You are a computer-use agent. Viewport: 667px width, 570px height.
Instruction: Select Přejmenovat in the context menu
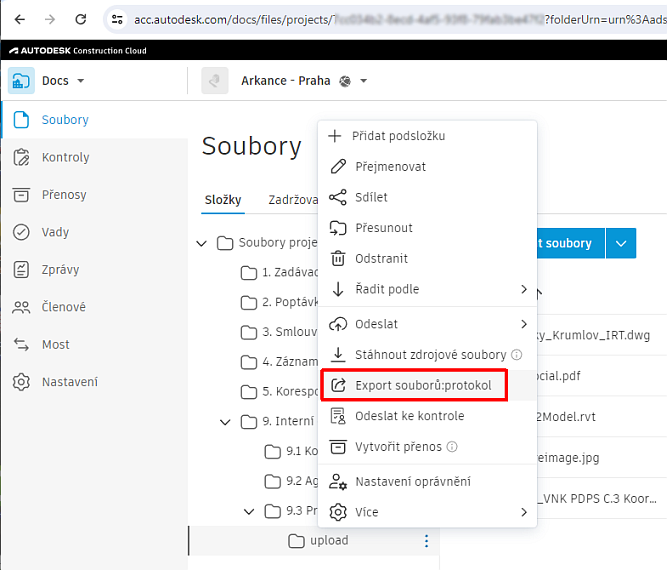click(391, 167)
